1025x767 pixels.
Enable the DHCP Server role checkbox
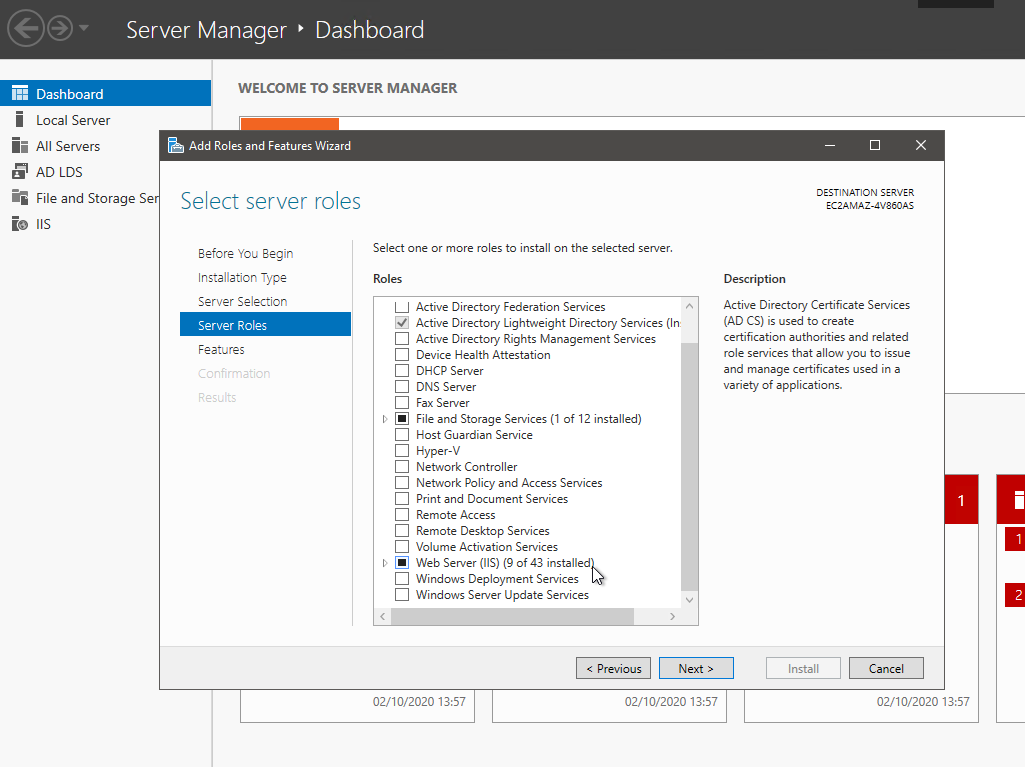(x=403, y=370)
